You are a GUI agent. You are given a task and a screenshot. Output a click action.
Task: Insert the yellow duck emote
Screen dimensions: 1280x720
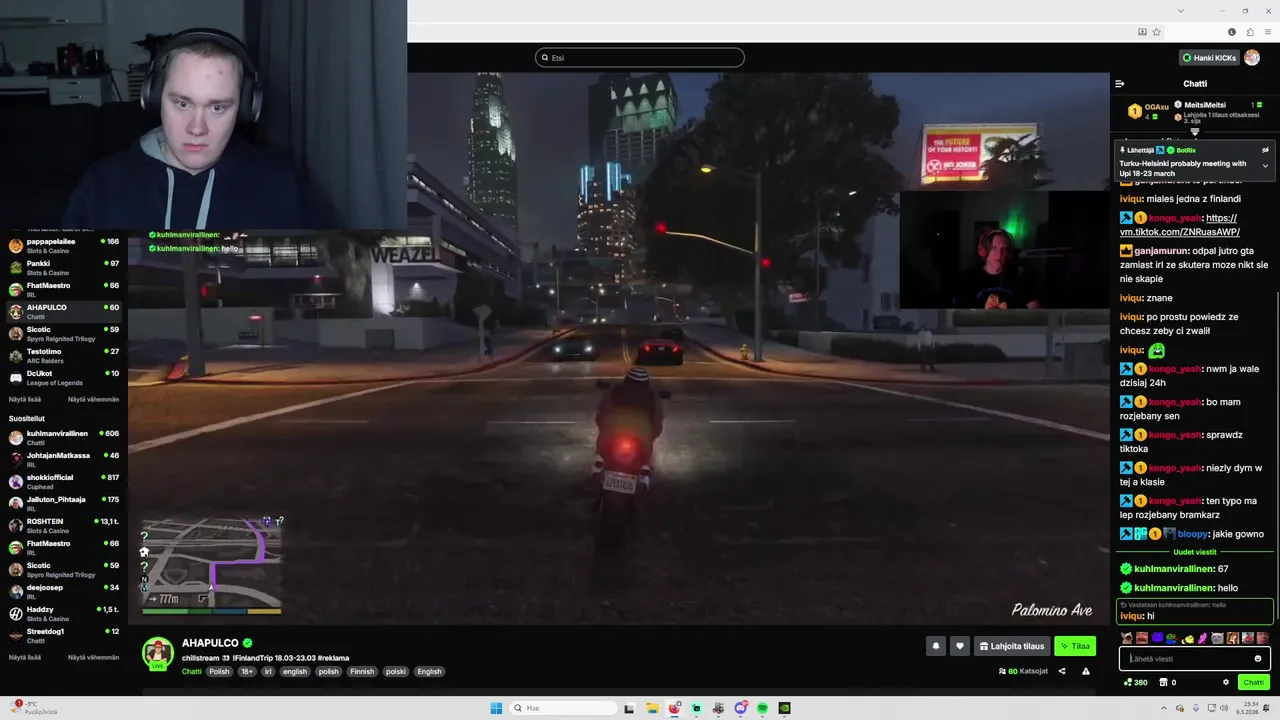click(1187, 638)
